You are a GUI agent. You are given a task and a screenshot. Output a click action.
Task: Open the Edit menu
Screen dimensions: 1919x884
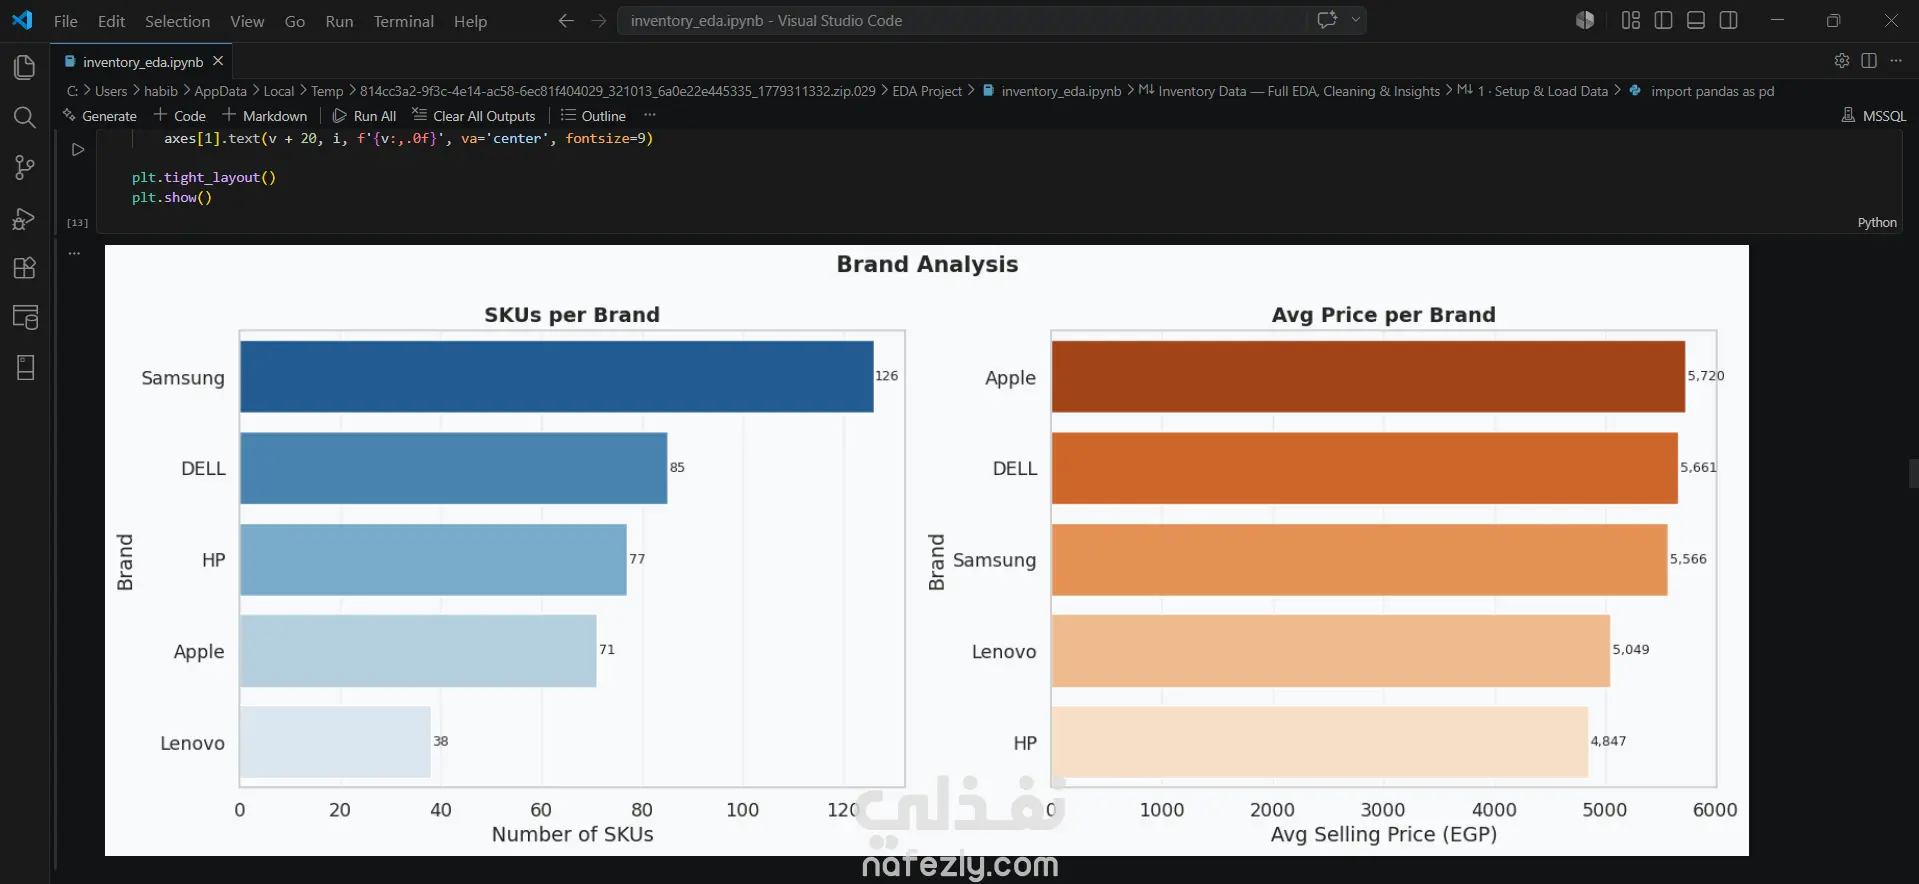click(x=112, y=21)
